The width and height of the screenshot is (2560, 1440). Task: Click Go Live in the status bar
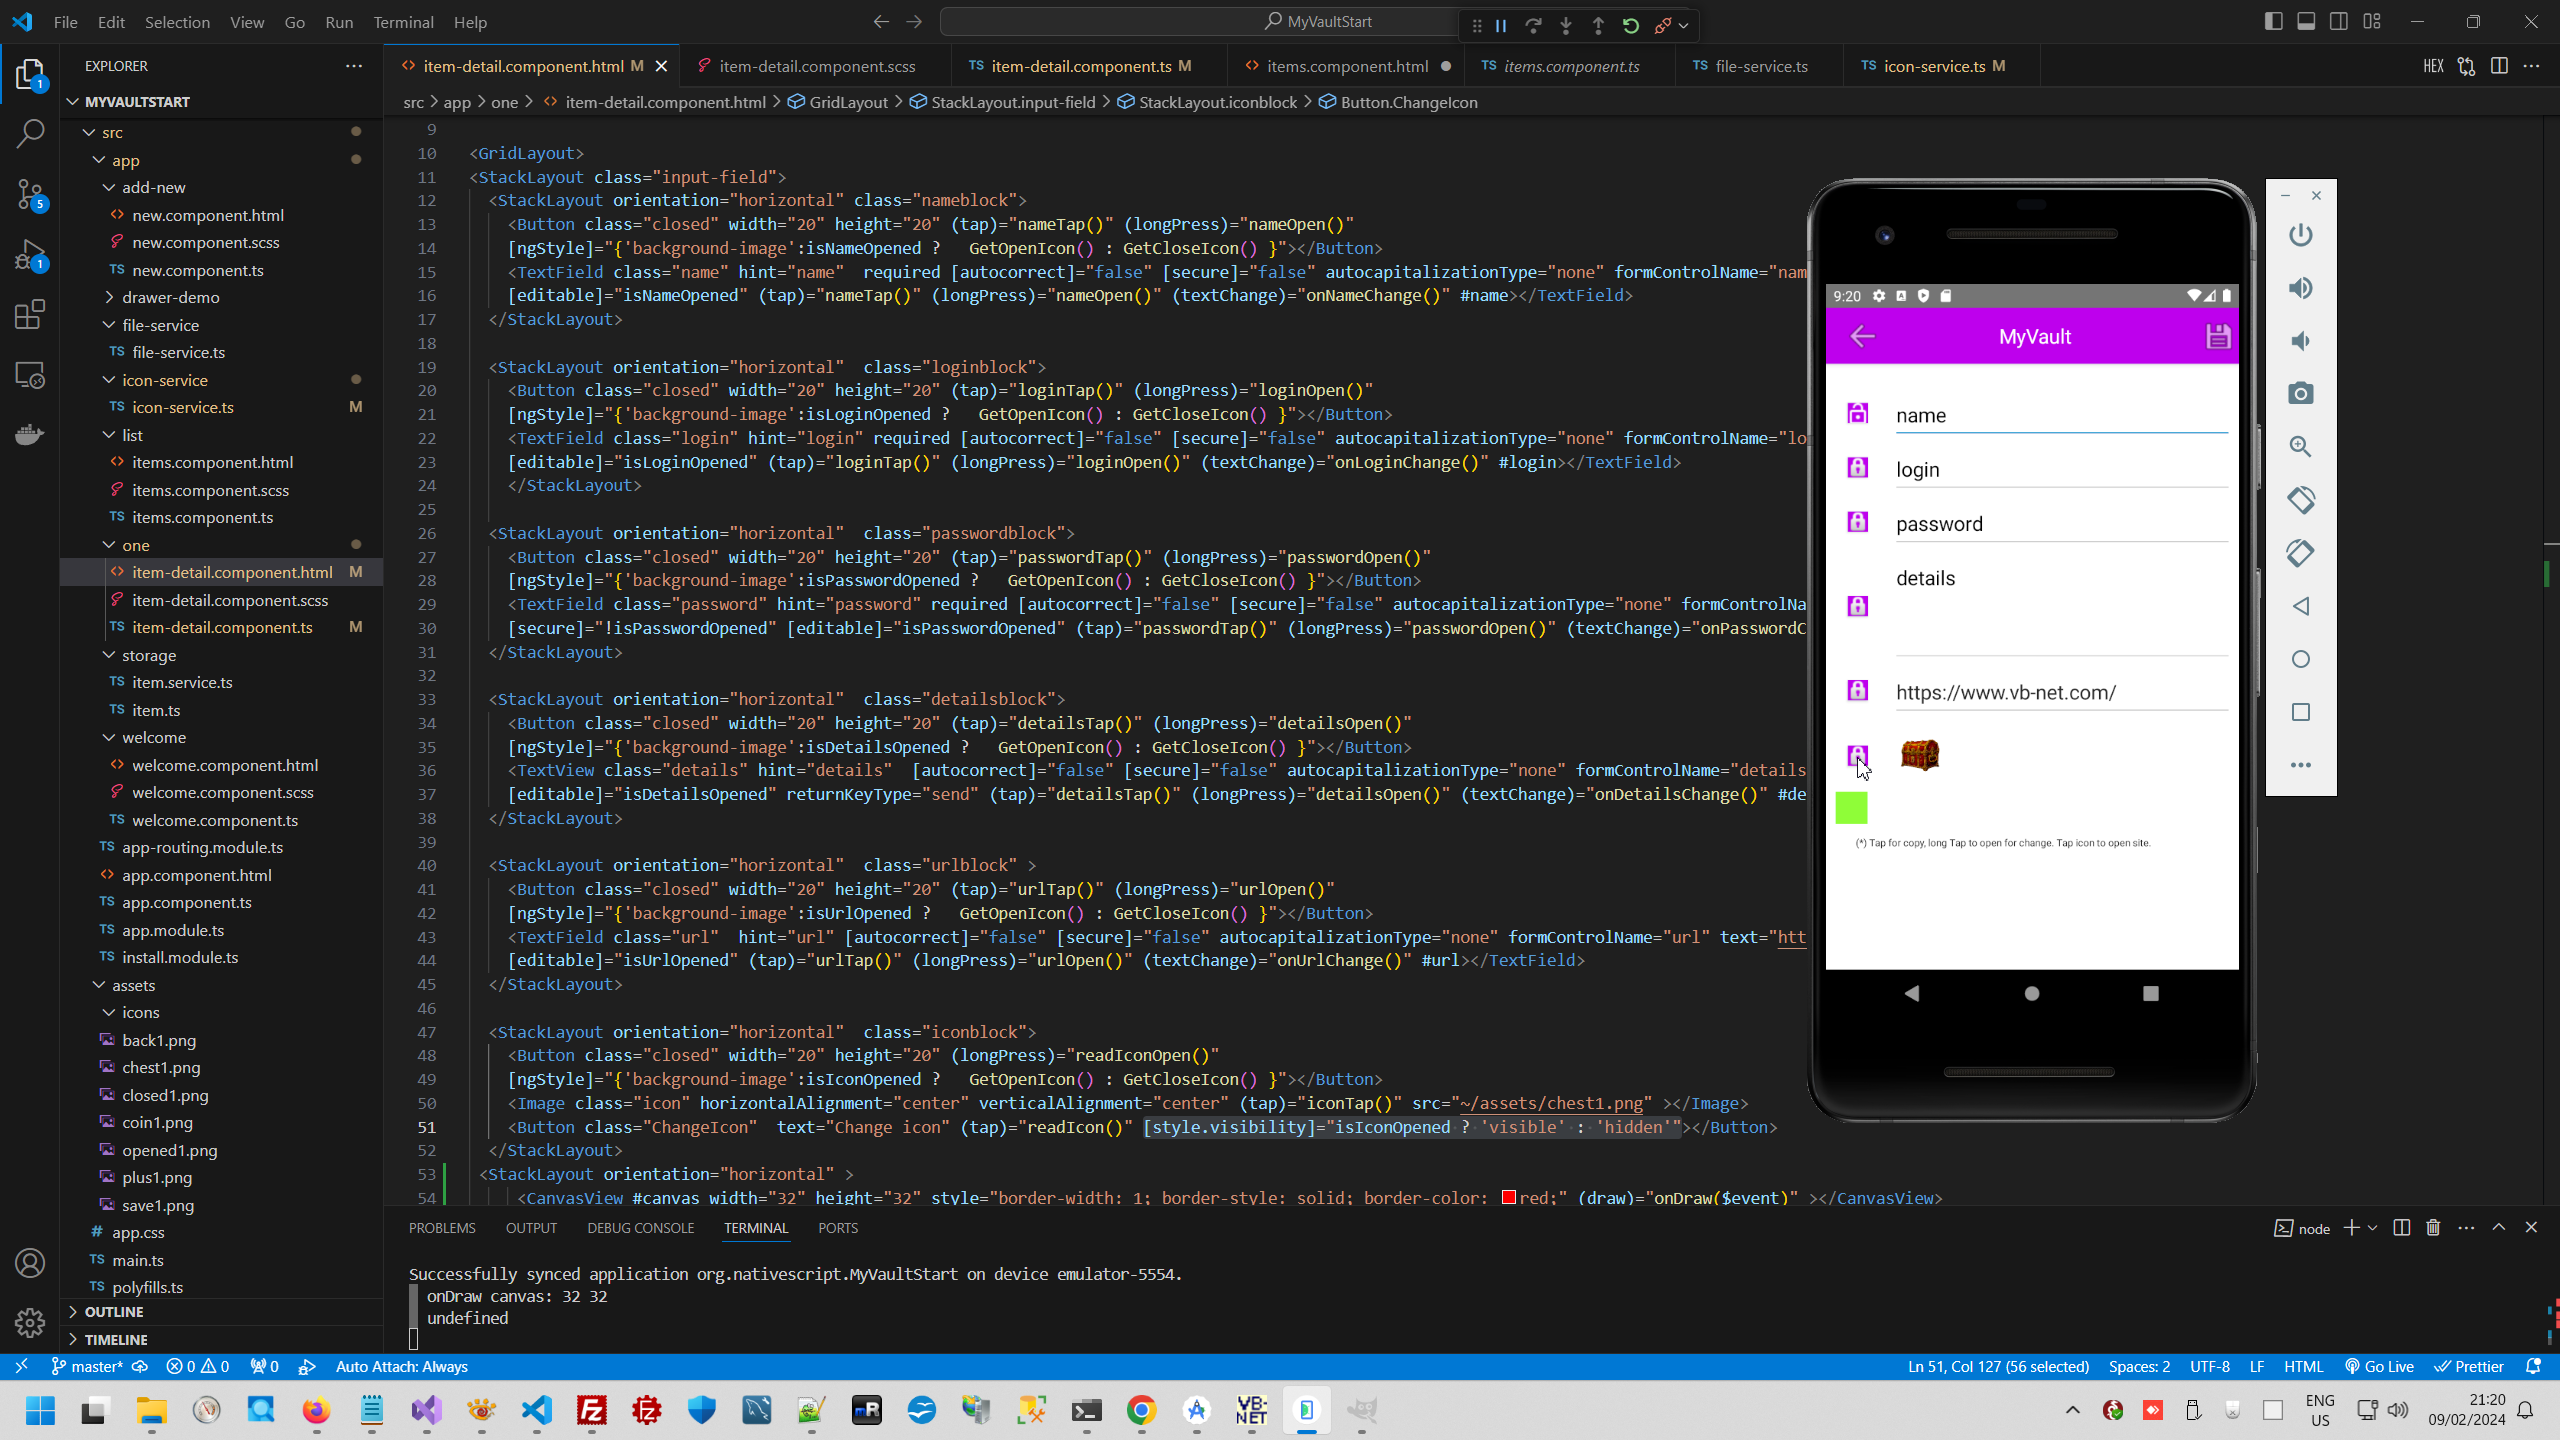tap(2380, 1366)
